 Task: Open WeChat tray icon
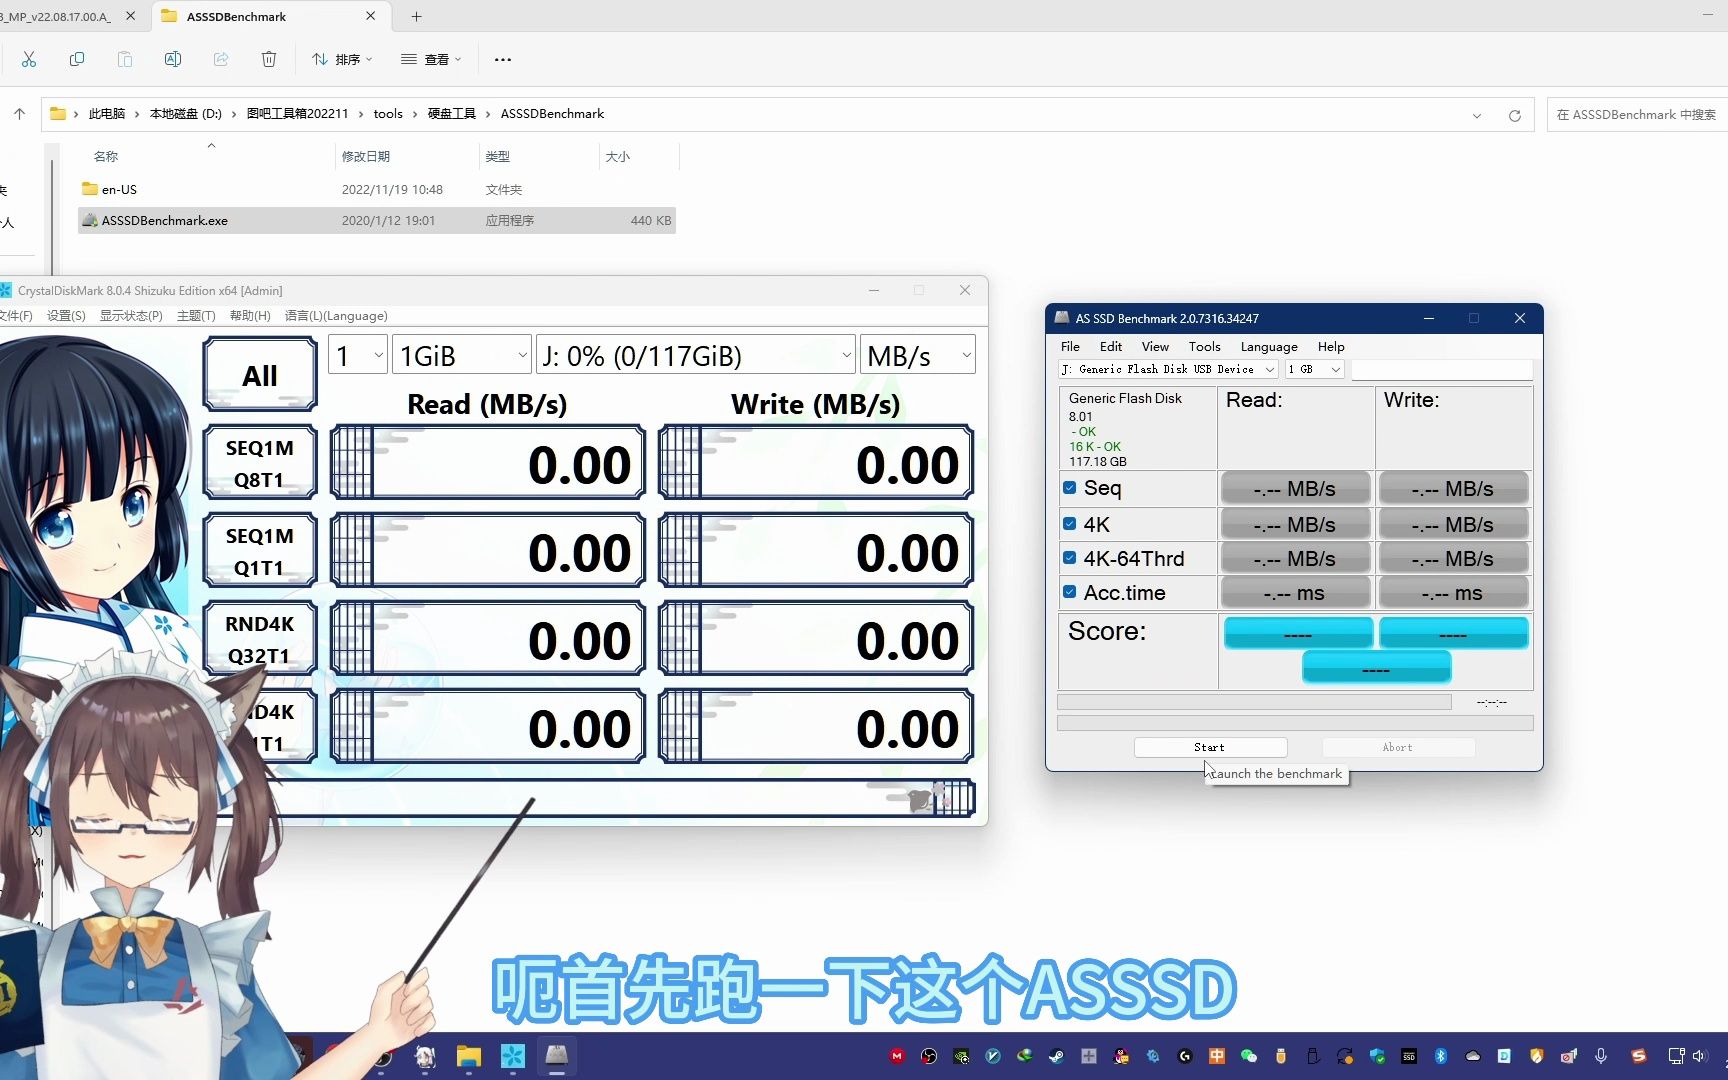[x=1249, y=1056]
